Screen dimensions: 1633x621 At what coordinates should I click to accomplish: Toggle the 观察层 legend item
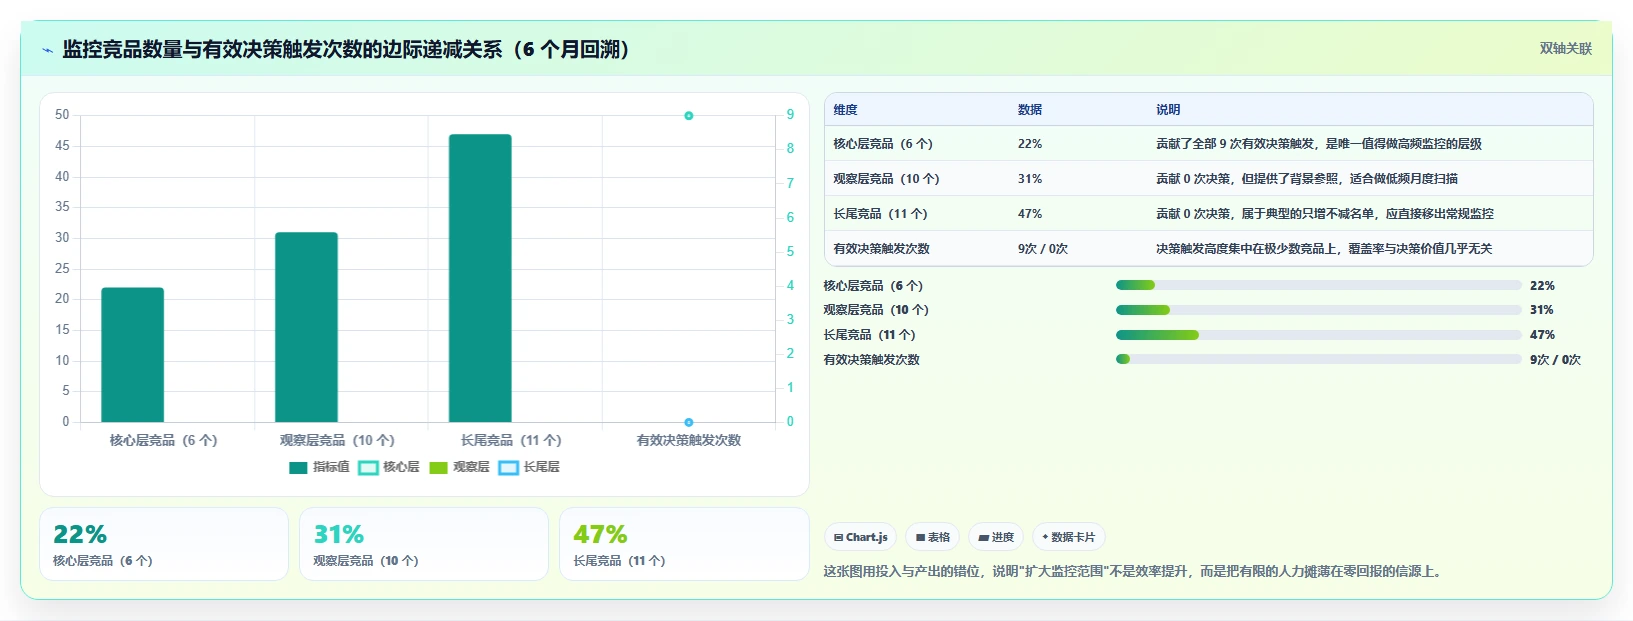coord(459,467)
